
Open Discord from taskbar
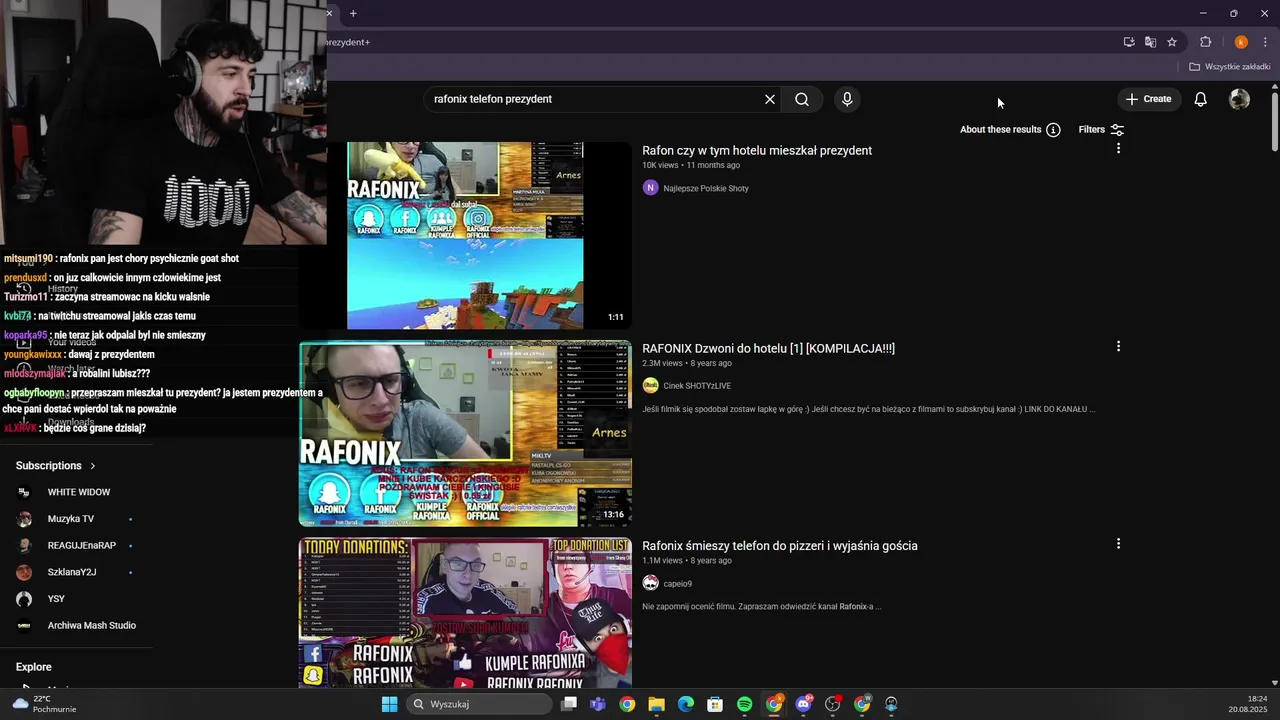coord(803,704)
